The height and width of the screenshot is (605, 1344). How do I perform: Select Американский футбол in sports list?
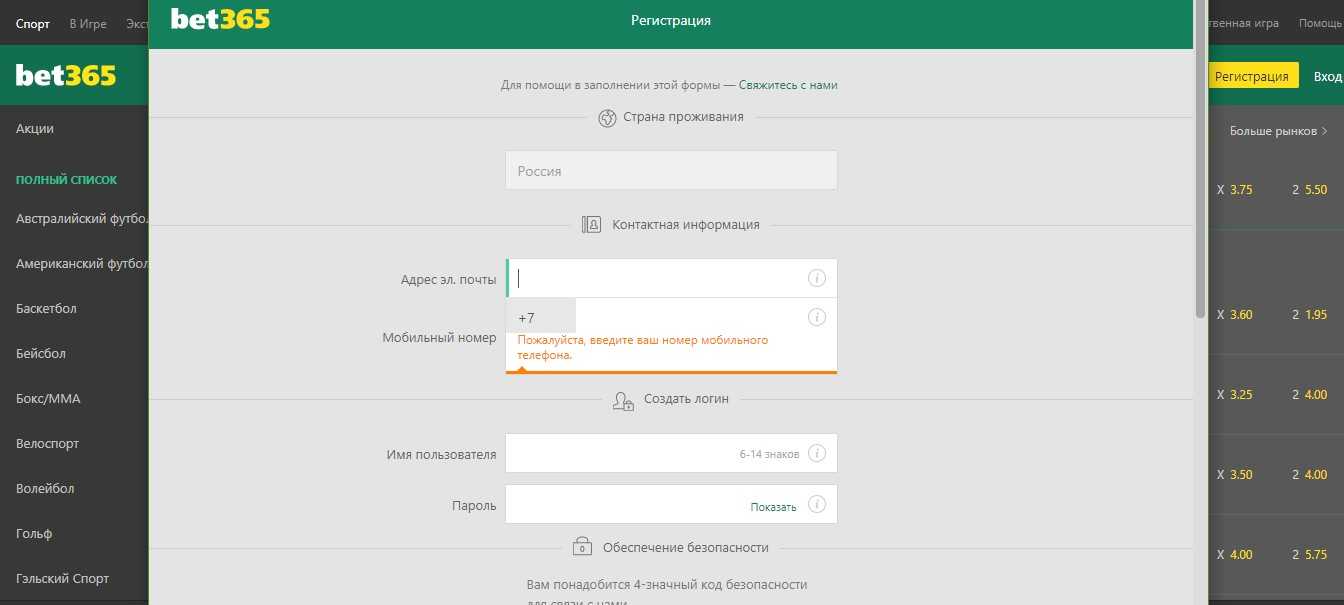coord(82,264)
